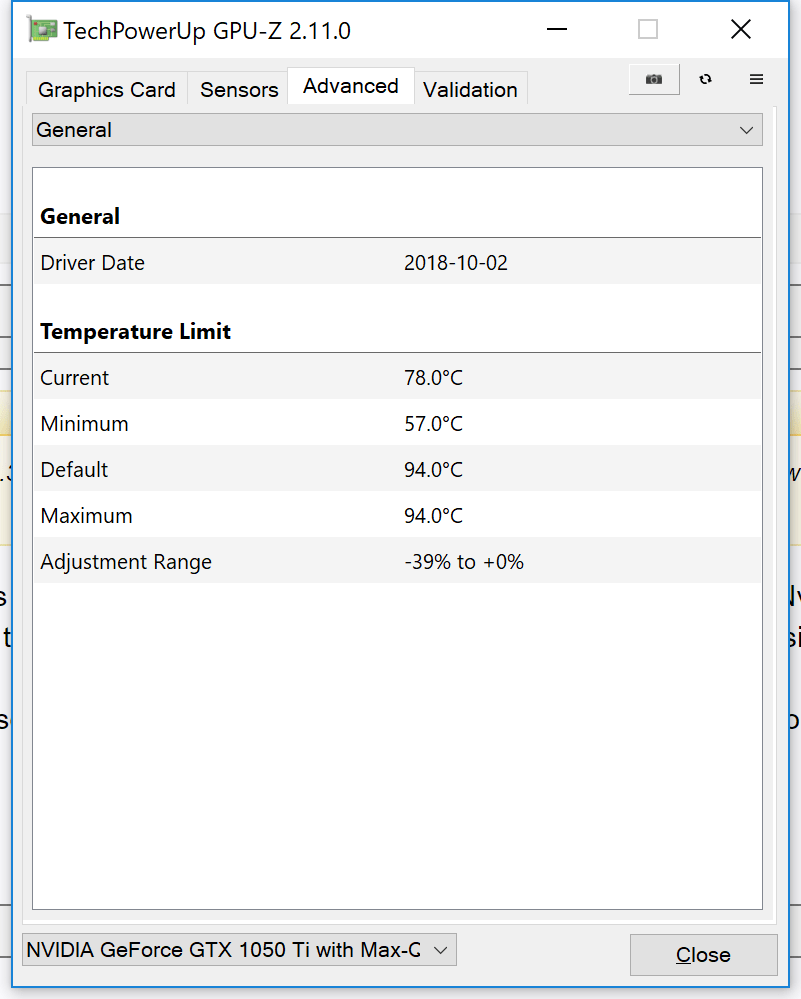
Task: Click the Minimum value 57.0°C
Action: pos(433,424)
